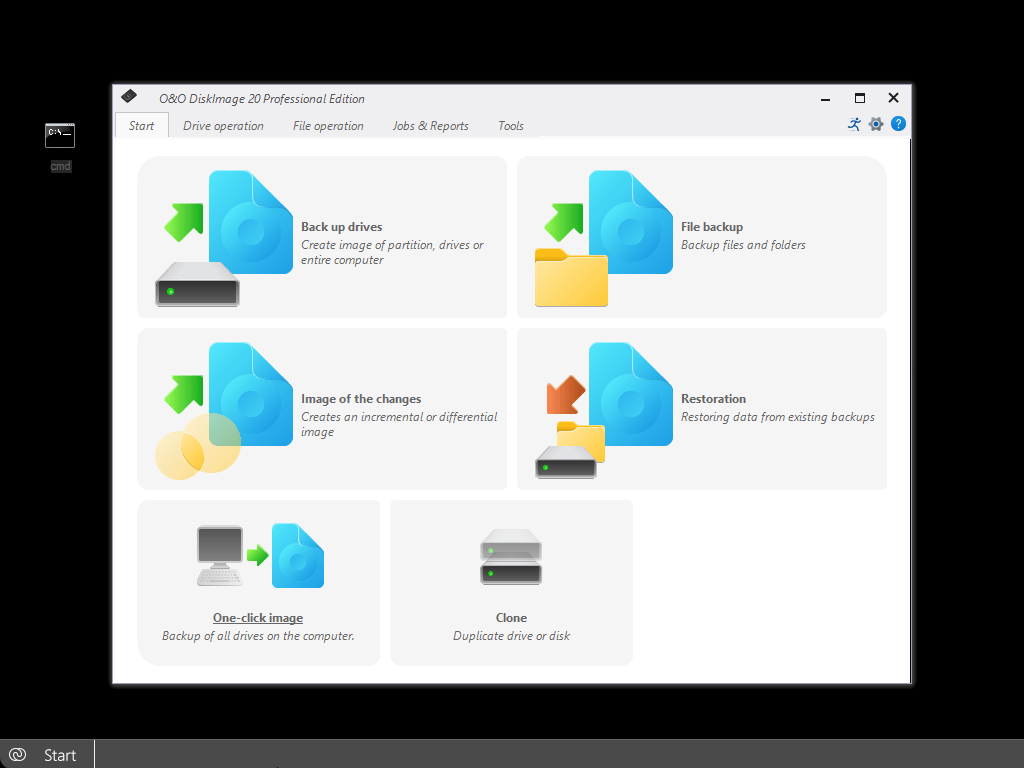Close the O&O DiskImage window
Screen dimensions: 1024x768
893,99
